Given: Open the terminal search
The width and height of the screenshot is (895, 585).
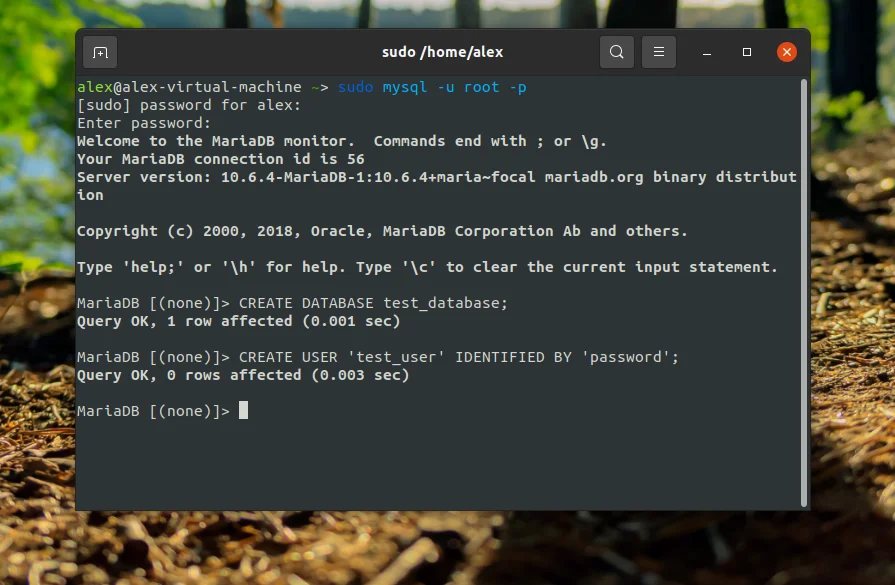Looking at the screenshot, I should click(x=616, y=52).
